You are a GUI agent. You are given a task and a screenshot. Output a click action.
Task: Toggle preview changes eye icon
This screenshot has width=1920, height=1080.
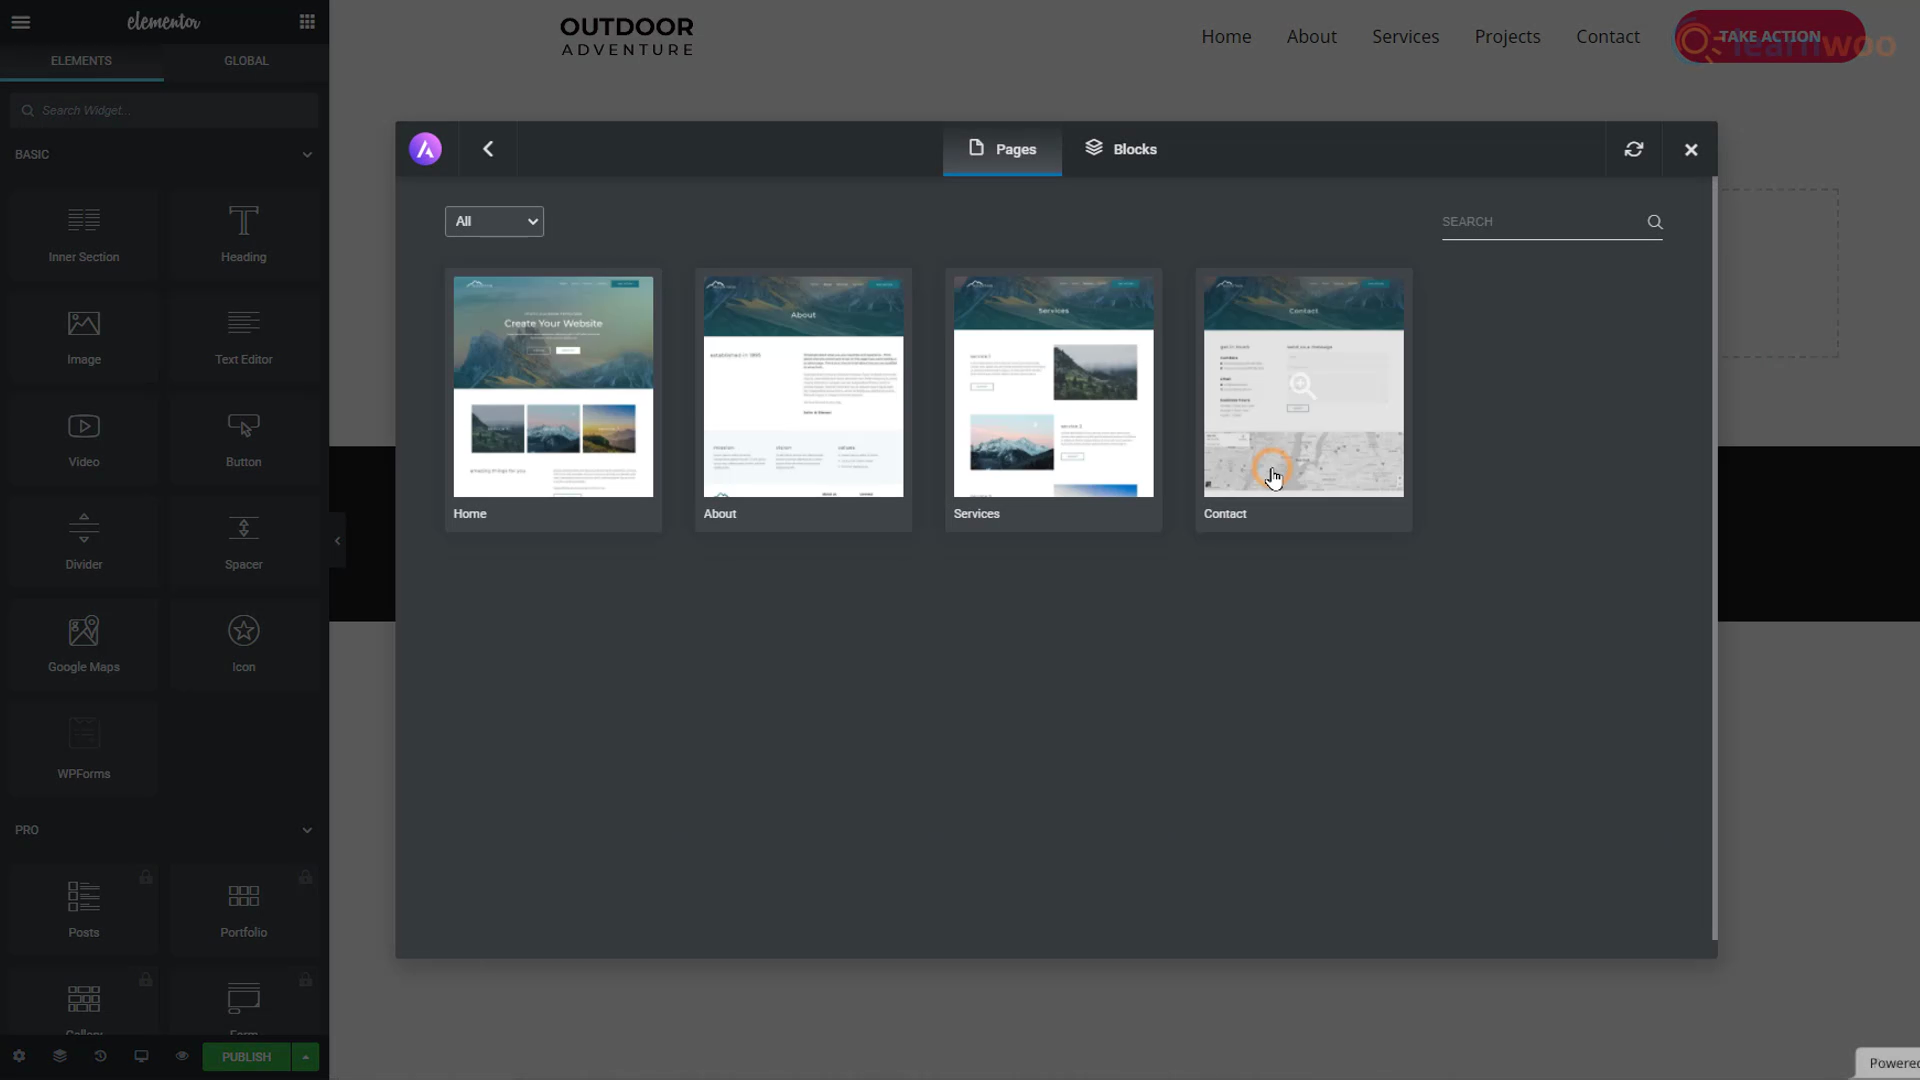point(182,1056)
